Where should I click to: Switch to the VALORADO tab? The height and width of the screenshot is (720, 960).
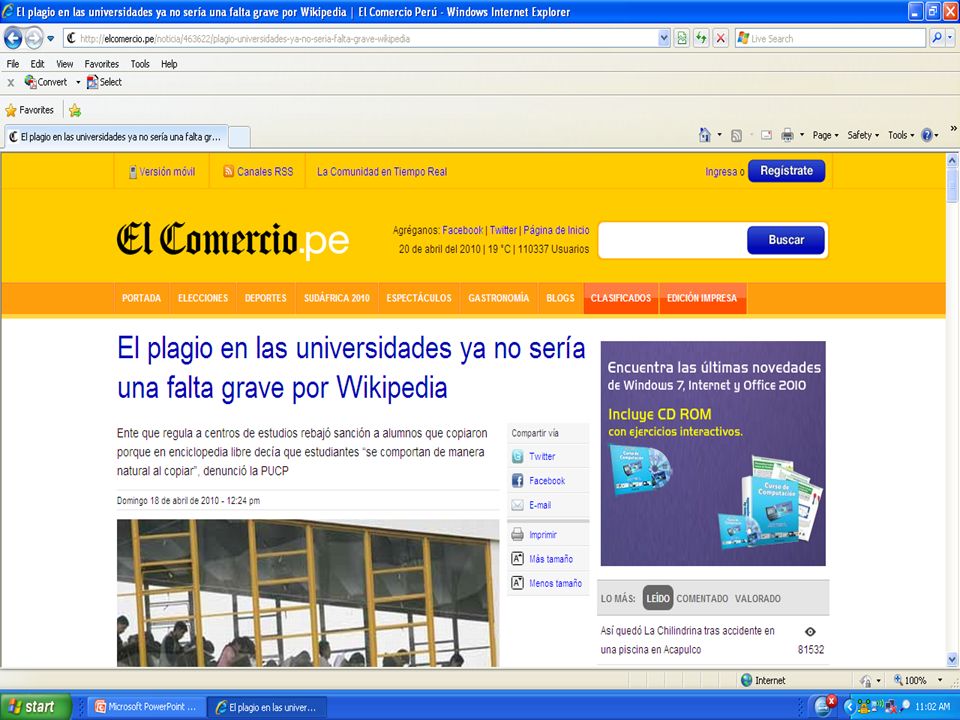[758, 598]
